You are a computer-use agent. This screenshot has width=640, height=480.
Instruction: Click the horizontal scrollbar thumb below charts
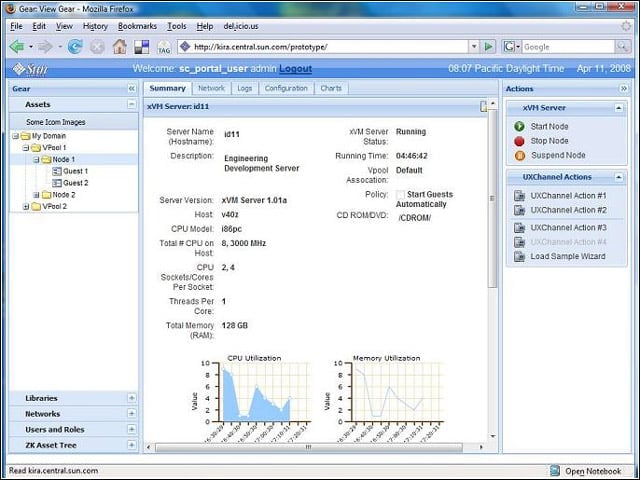309,448
